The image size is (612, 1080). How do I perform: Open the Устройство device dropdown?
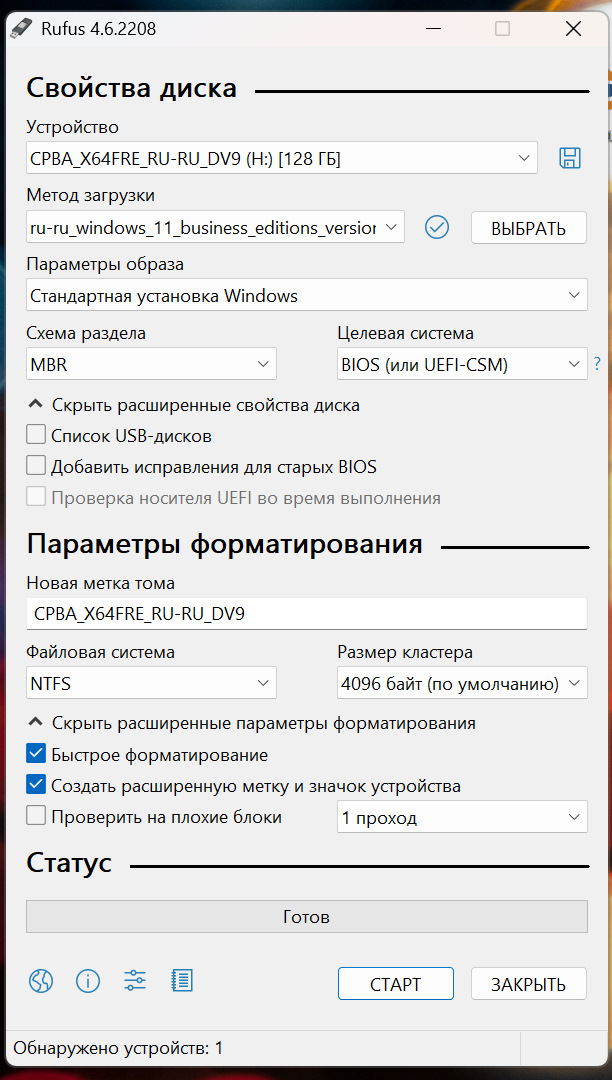coord(281,158)
